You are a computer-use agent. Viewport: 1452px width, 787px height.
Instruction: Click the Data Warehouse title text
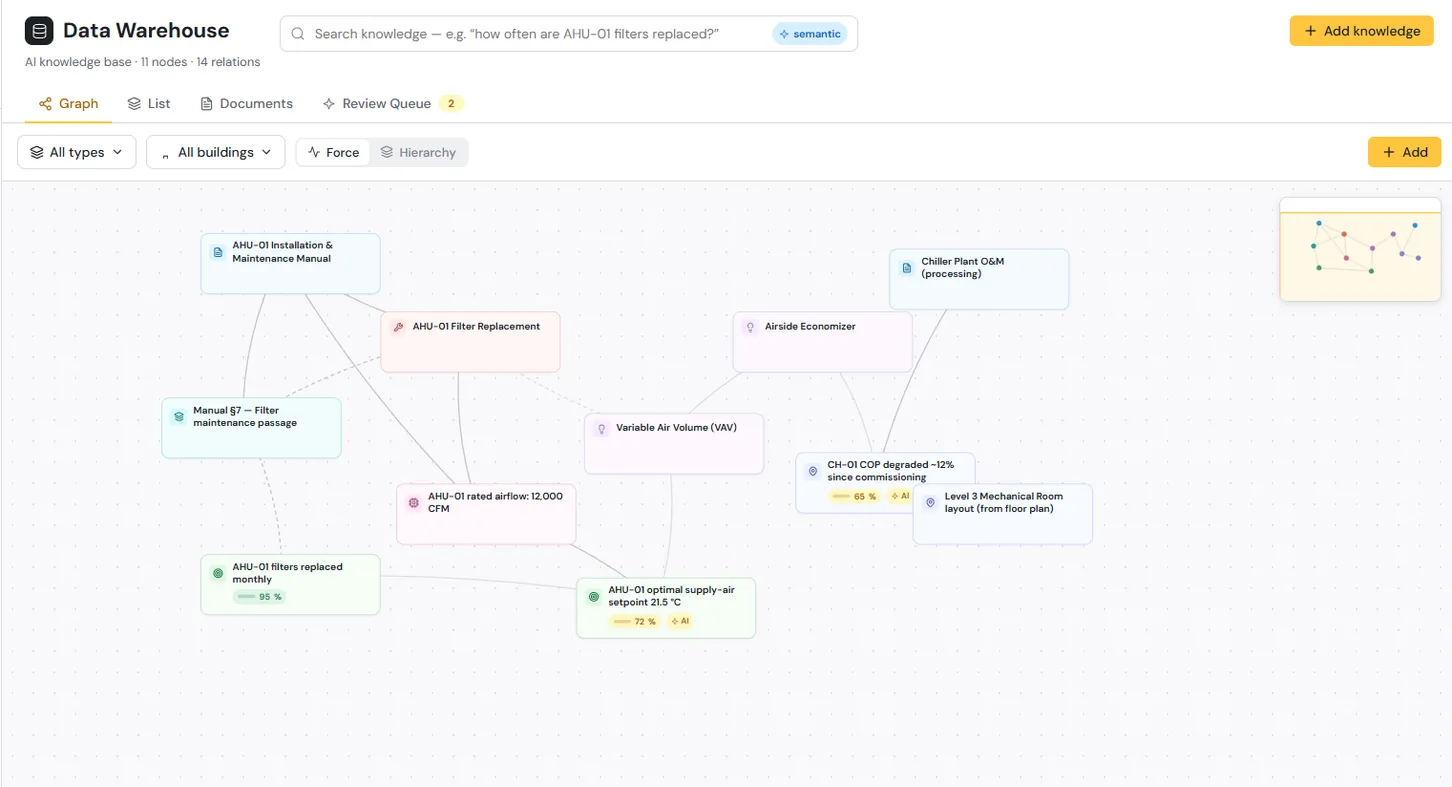click(x=146, y=31)
